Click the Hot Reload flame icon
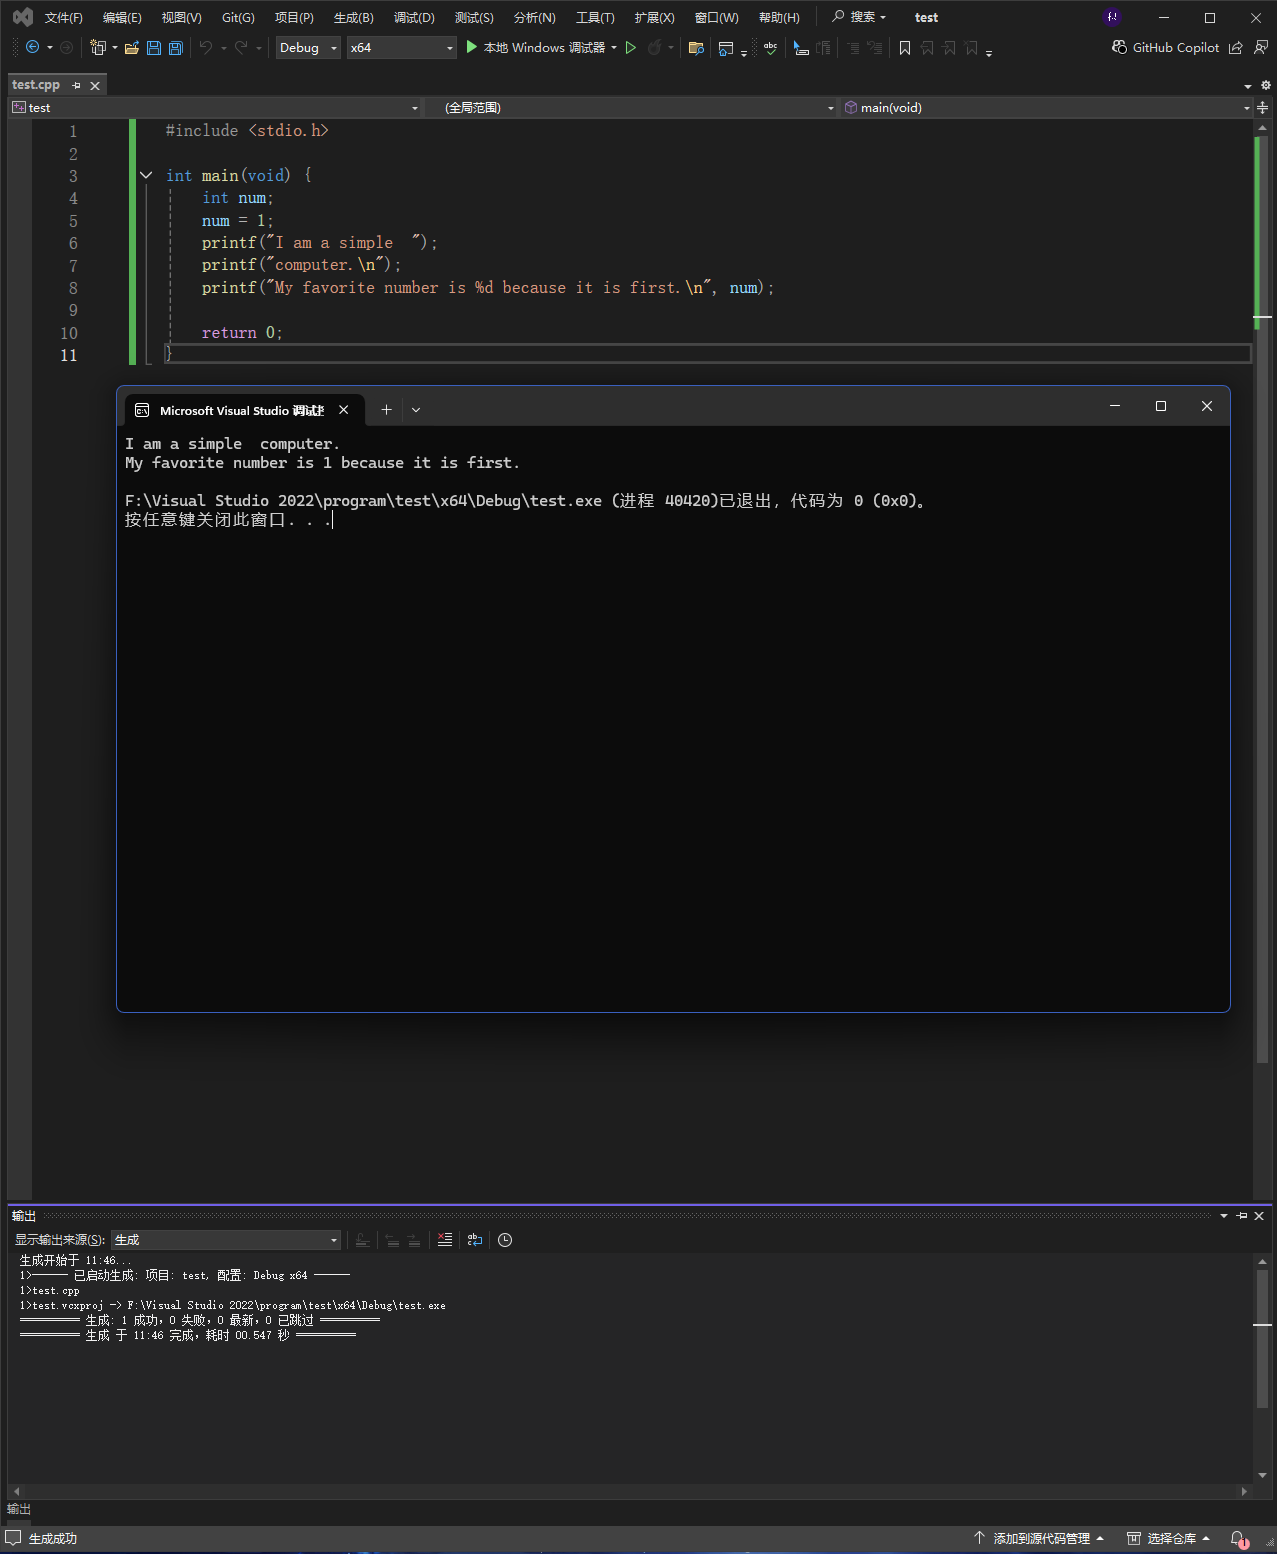The width and height of the screenshot is (1277, 1554). [x=655, y=47]
